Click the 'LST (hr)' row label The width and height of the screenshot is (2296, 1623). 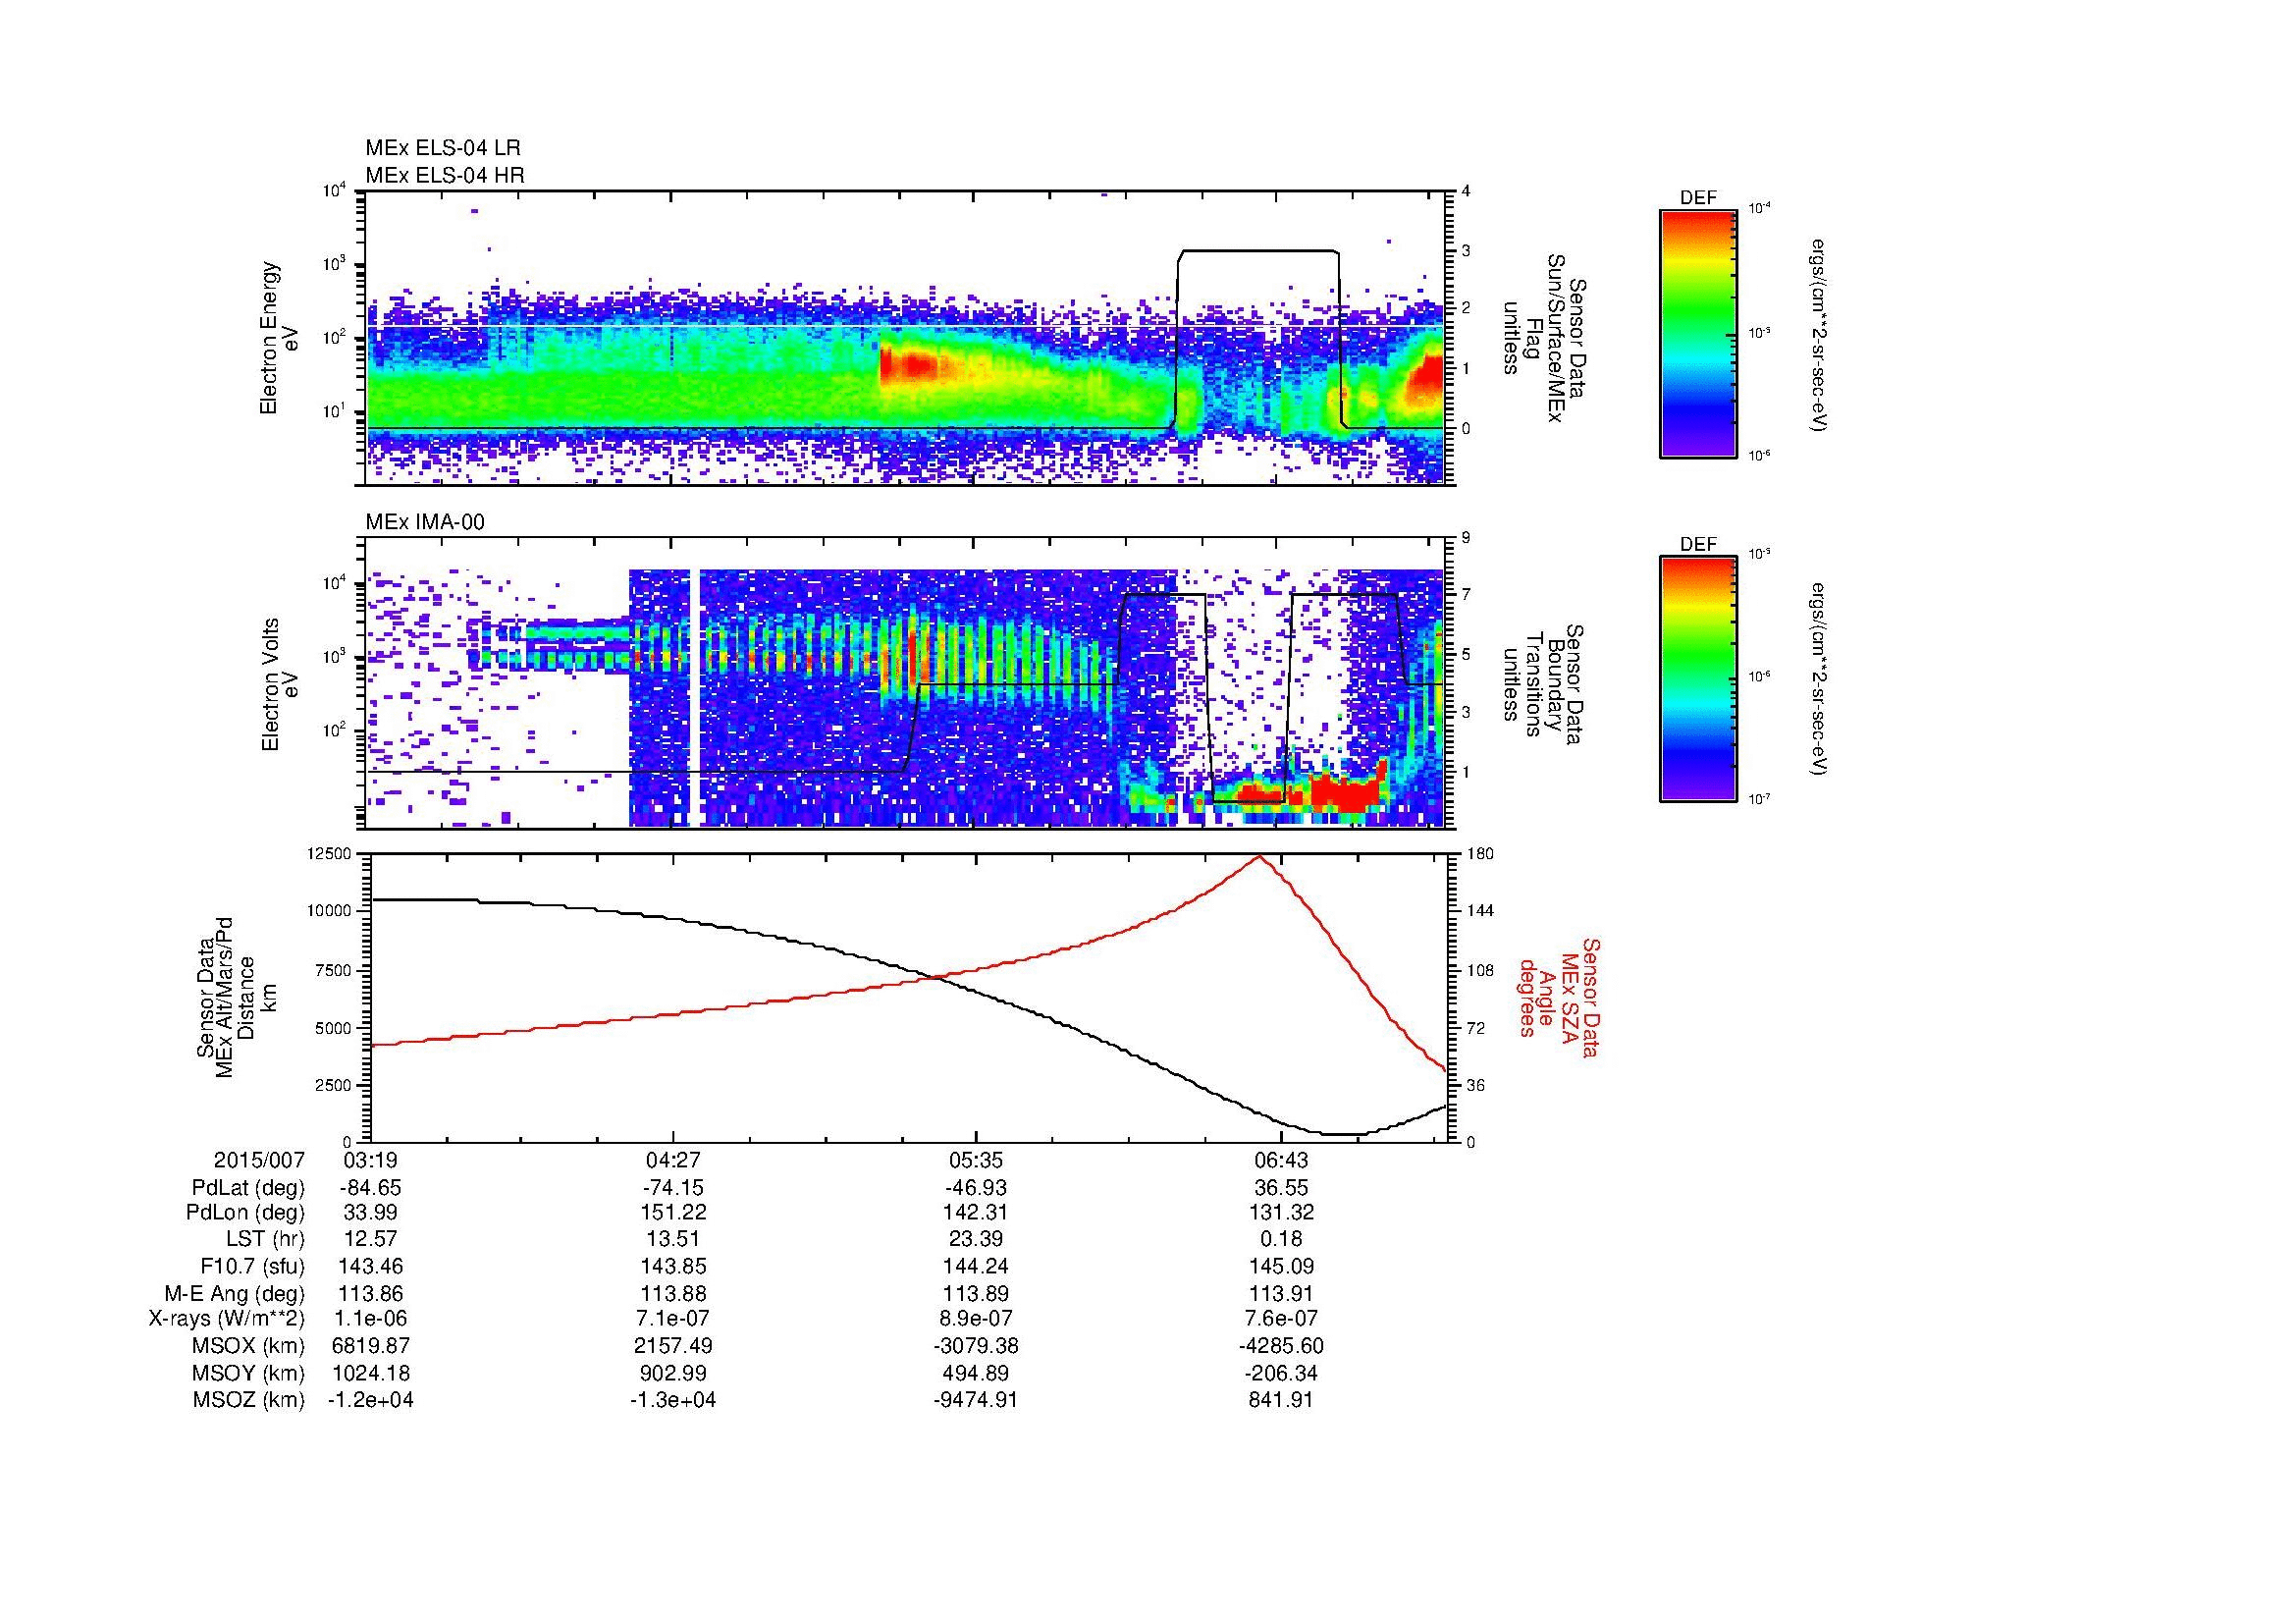pos(266,1240)
